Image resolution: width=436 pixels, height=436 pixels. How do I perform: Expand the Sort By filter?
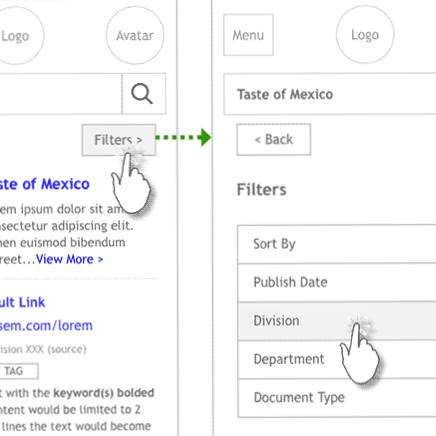coord(337,244)
